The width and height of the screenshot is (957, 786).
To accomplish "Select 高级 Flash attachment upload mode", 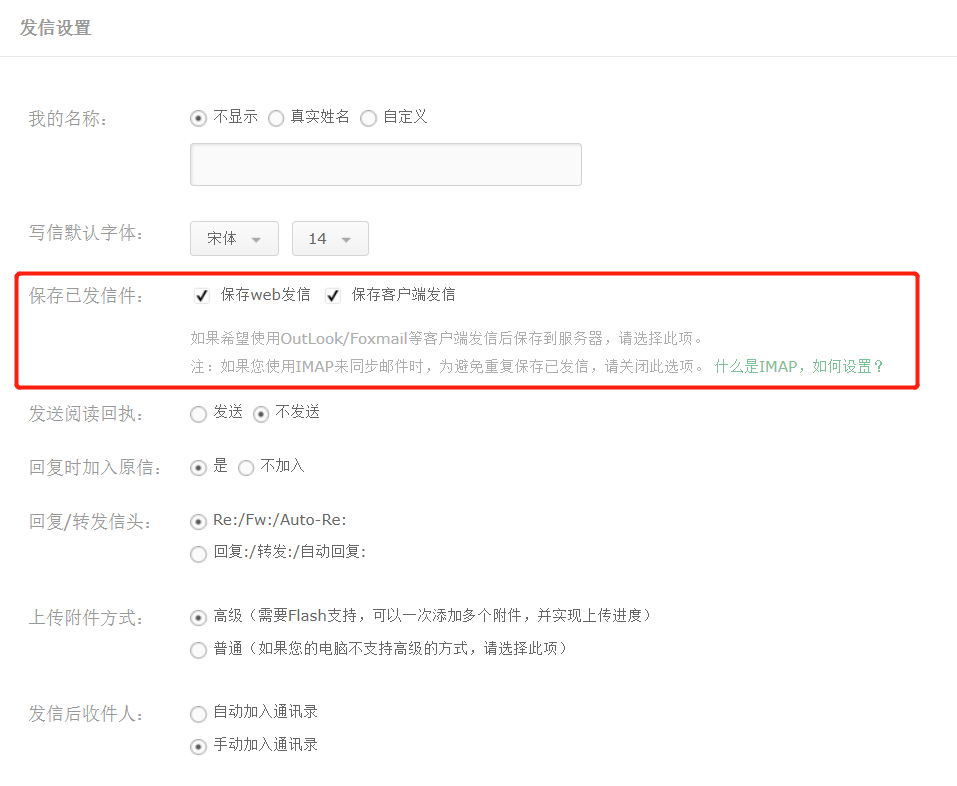I will click(x=198, y=618).
